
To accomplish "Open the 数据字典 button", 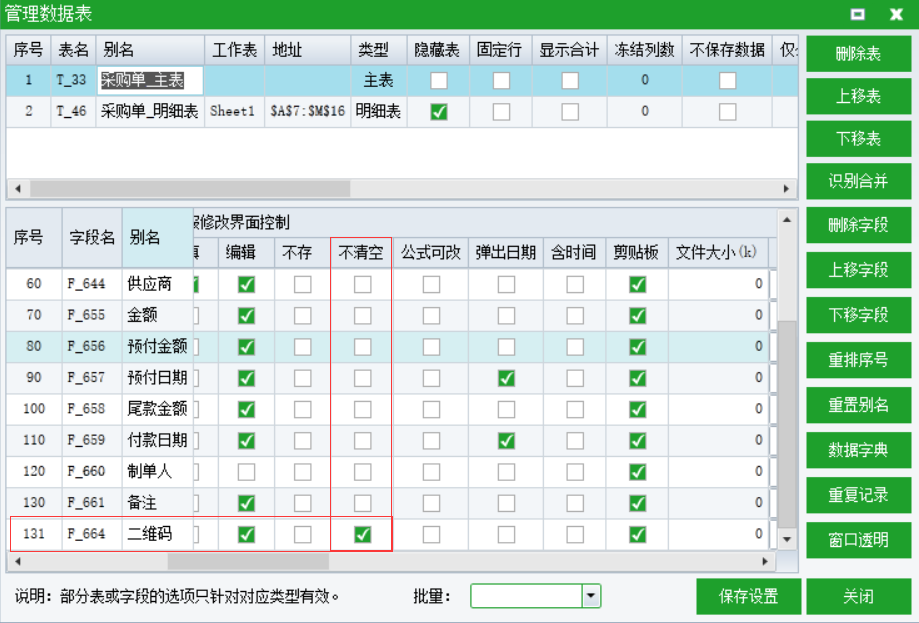I will click(x=858, y=450).
